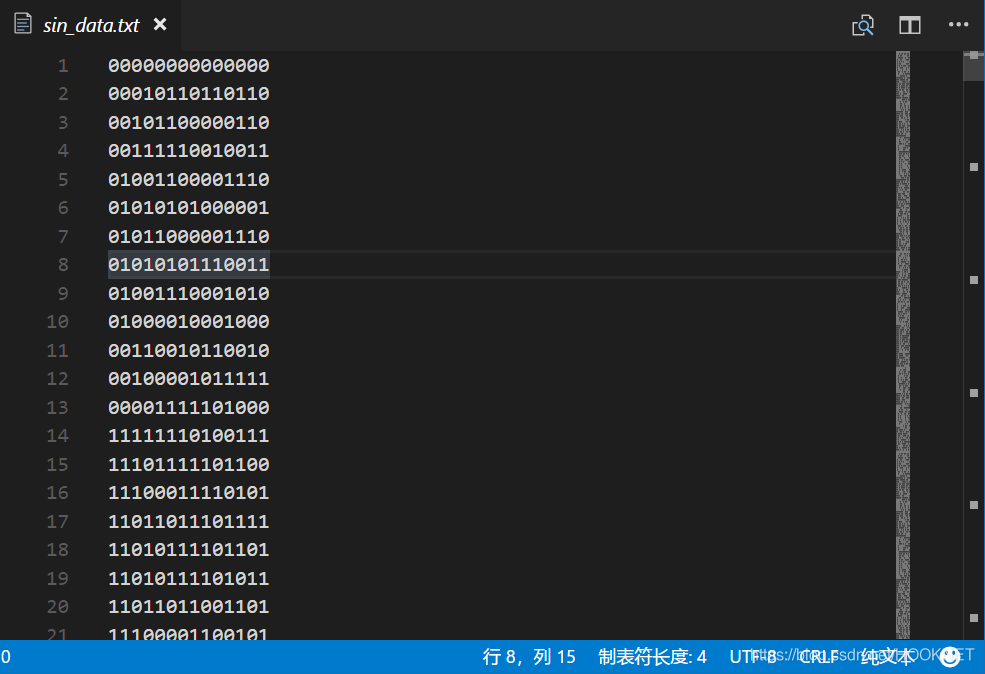Click the vertical scrollbar thumb at top
Screen dimensions: 985x674
974,65
